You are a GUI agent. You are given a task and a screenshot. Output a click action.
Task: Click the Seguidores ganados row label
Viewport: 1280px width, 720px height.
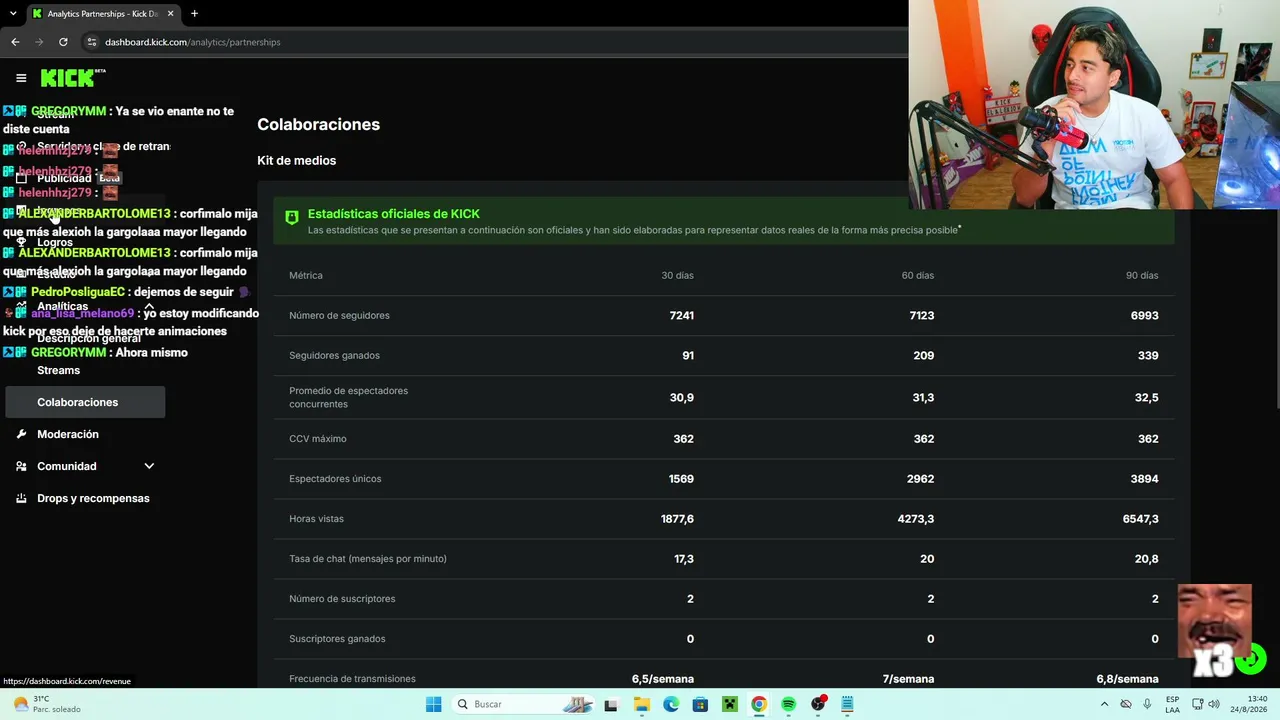[x=334, y=355]
